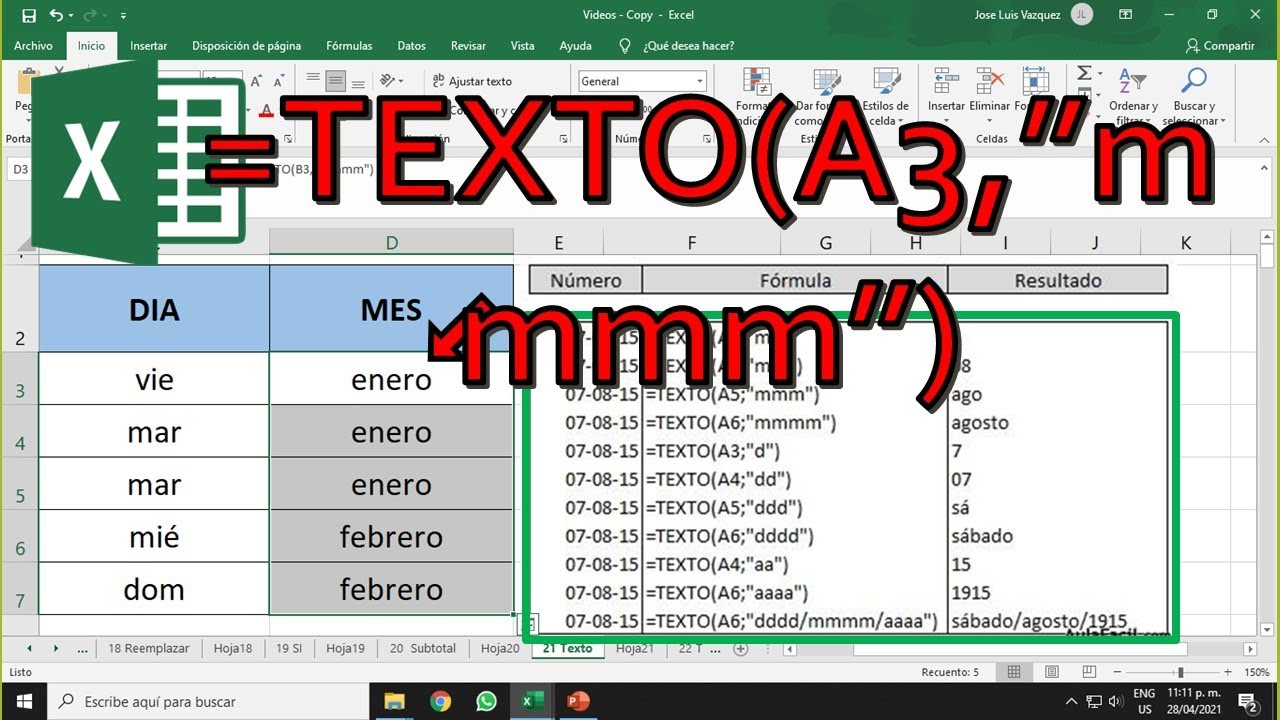
Task: Open the Hoja21 sheet tab
Action: pos(635,648)
